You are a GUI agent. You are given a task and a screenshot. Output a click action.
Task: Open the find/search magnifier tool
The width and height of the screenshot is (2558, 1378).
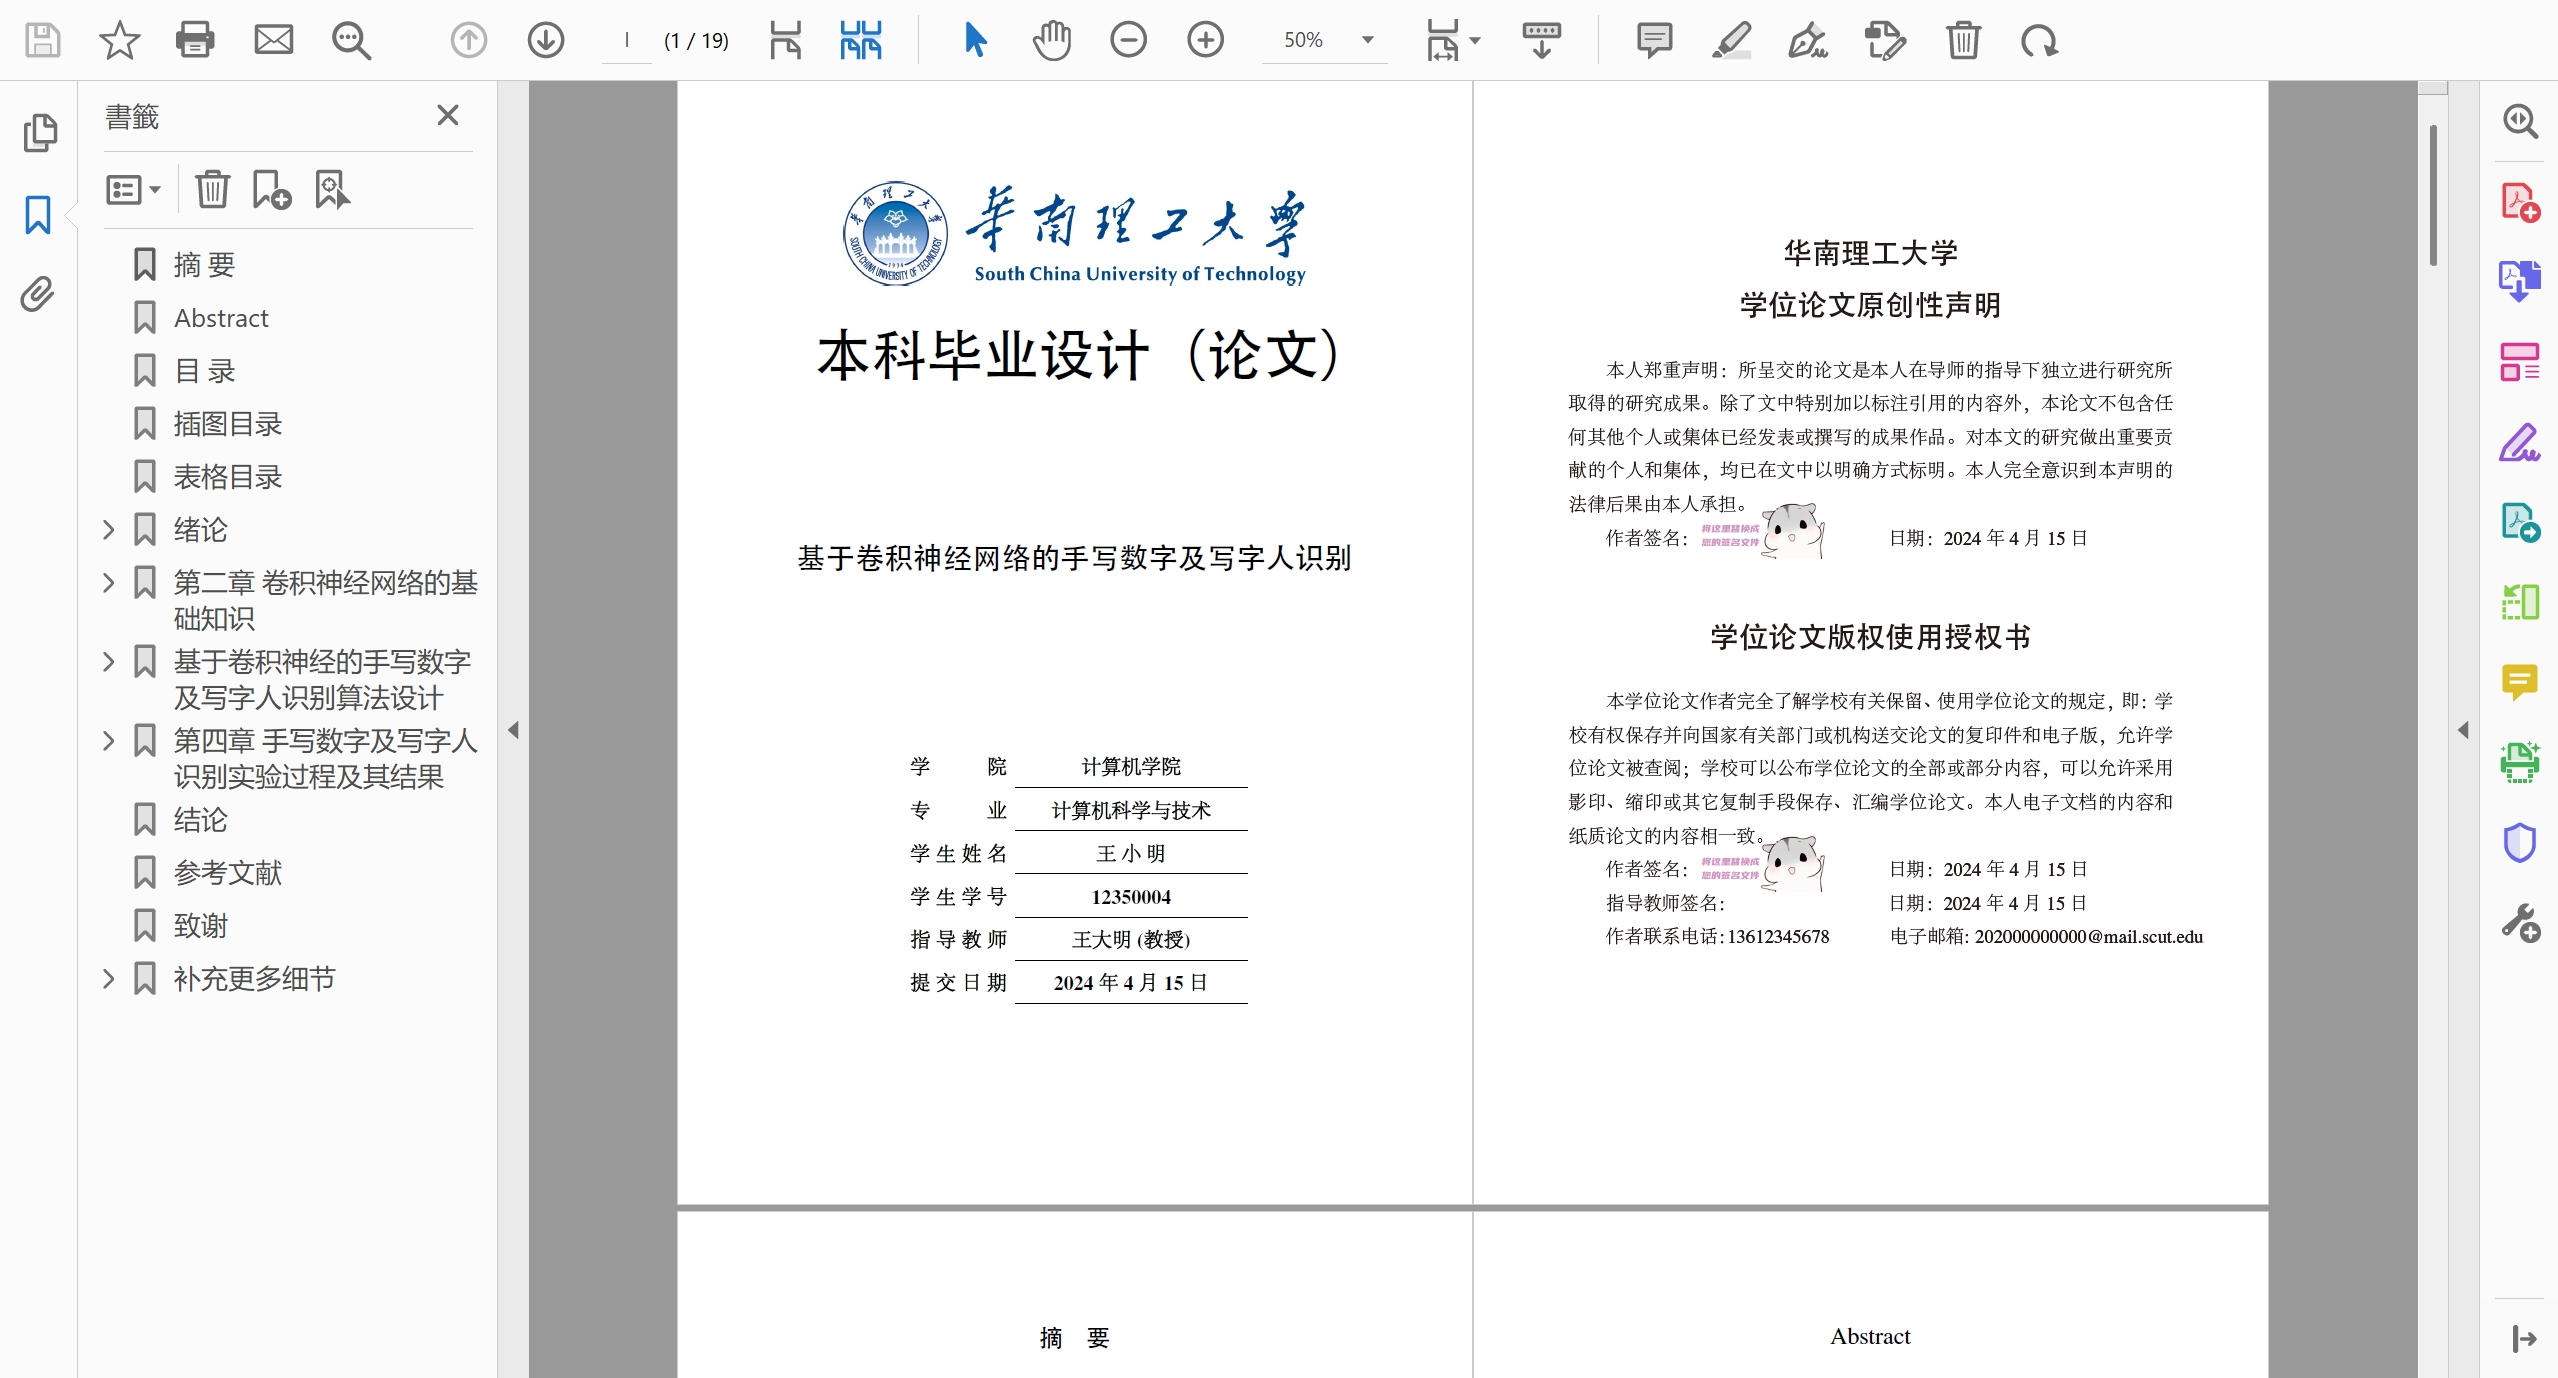pyautogui.click(x=351, y=40)
